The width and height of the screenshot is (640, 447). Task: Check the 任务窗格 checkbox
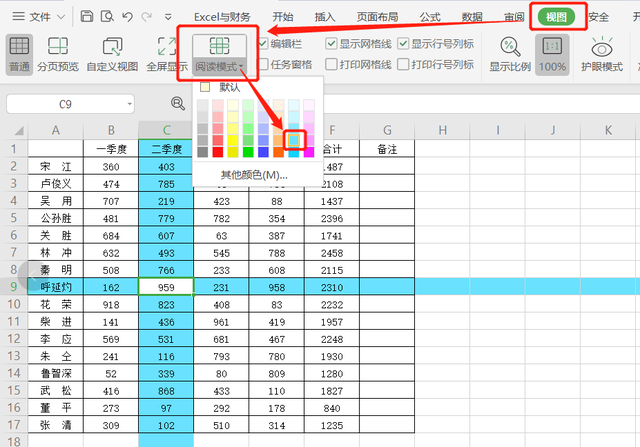point(262,64)
